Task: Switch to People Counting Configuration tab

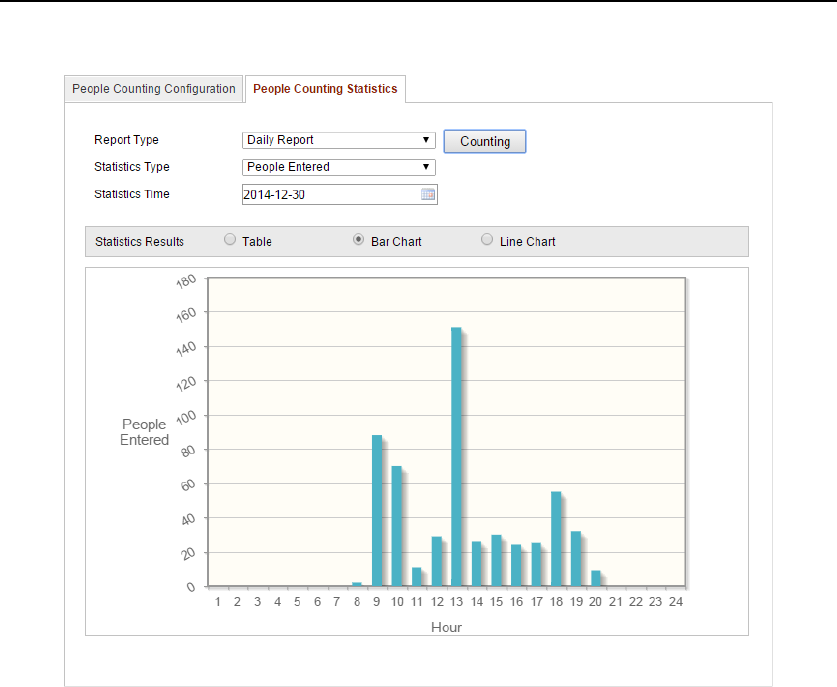Action: (x=154, y=89)
